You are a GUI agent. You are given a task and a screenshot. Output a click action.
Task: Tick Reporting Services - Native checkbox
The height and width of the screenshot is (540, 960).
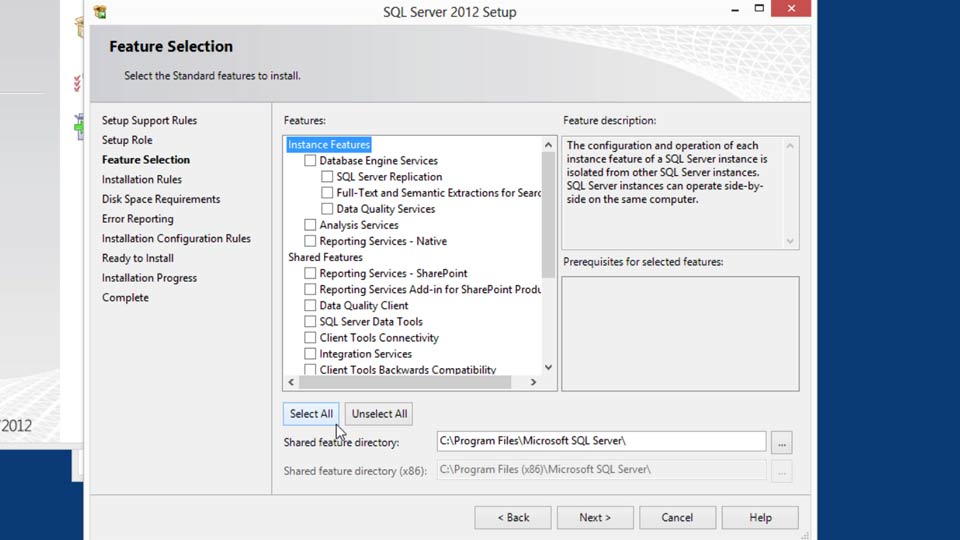pyautogui.click(x=310, y=241)
